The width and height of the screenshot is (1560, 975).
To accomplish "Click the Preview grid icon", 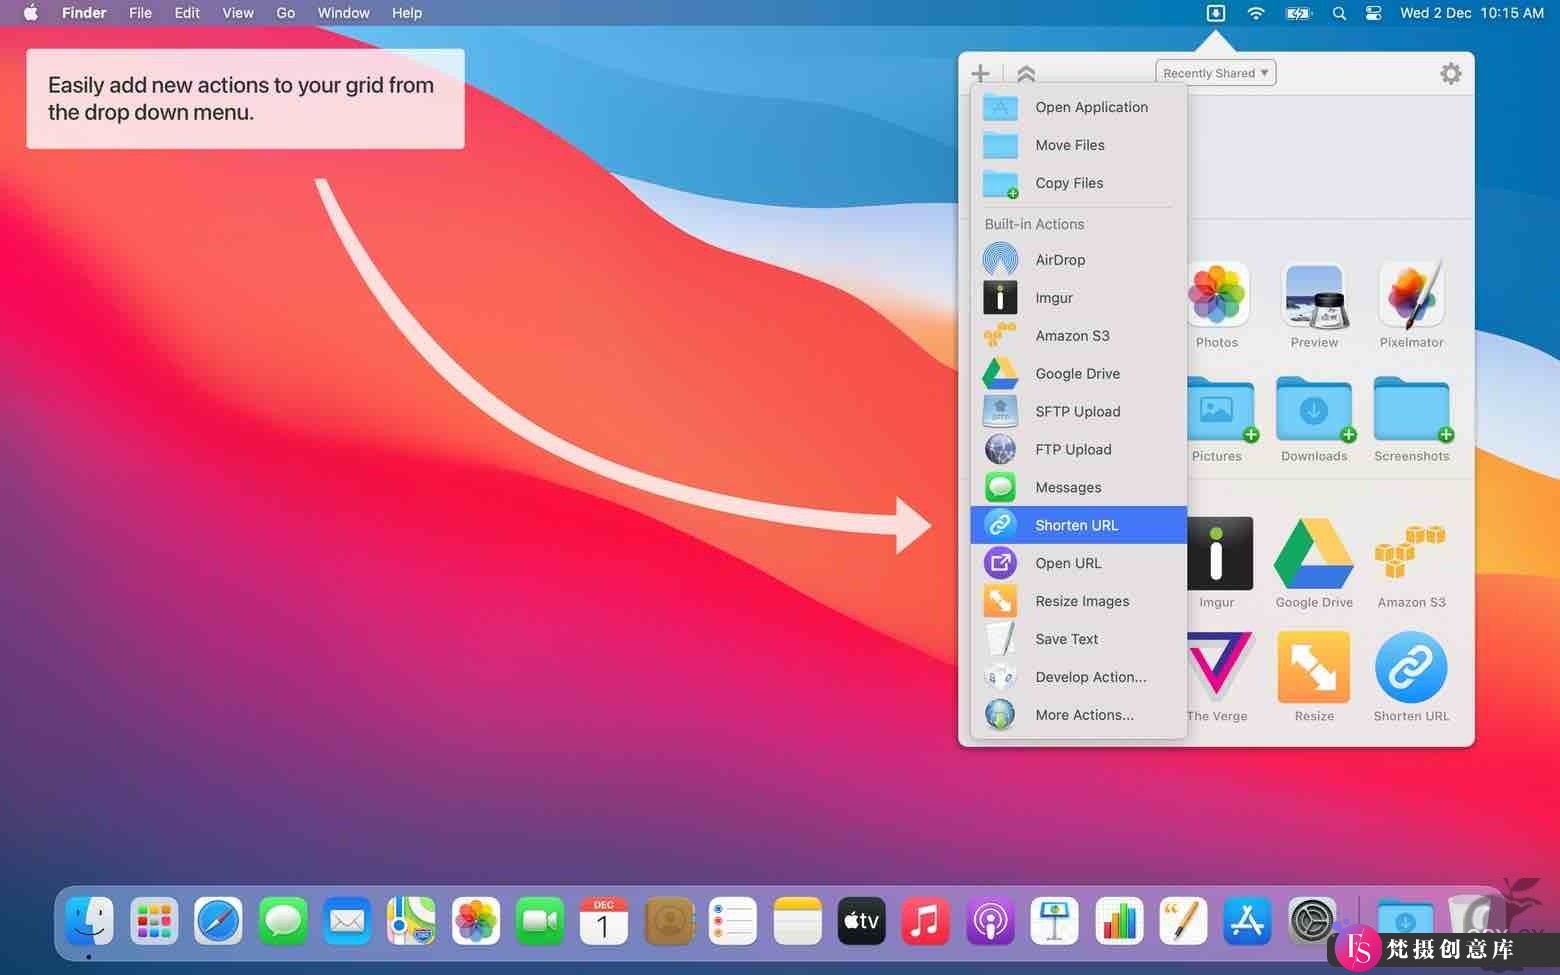I will click(1314, 295).
